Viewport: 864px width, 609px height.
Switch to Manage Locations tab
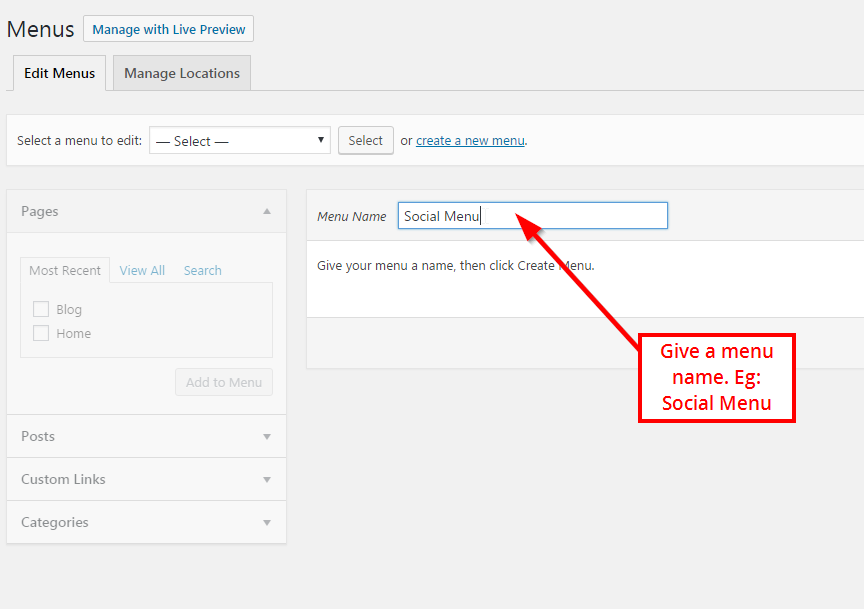pyautogui.click(x=182, y=73)
